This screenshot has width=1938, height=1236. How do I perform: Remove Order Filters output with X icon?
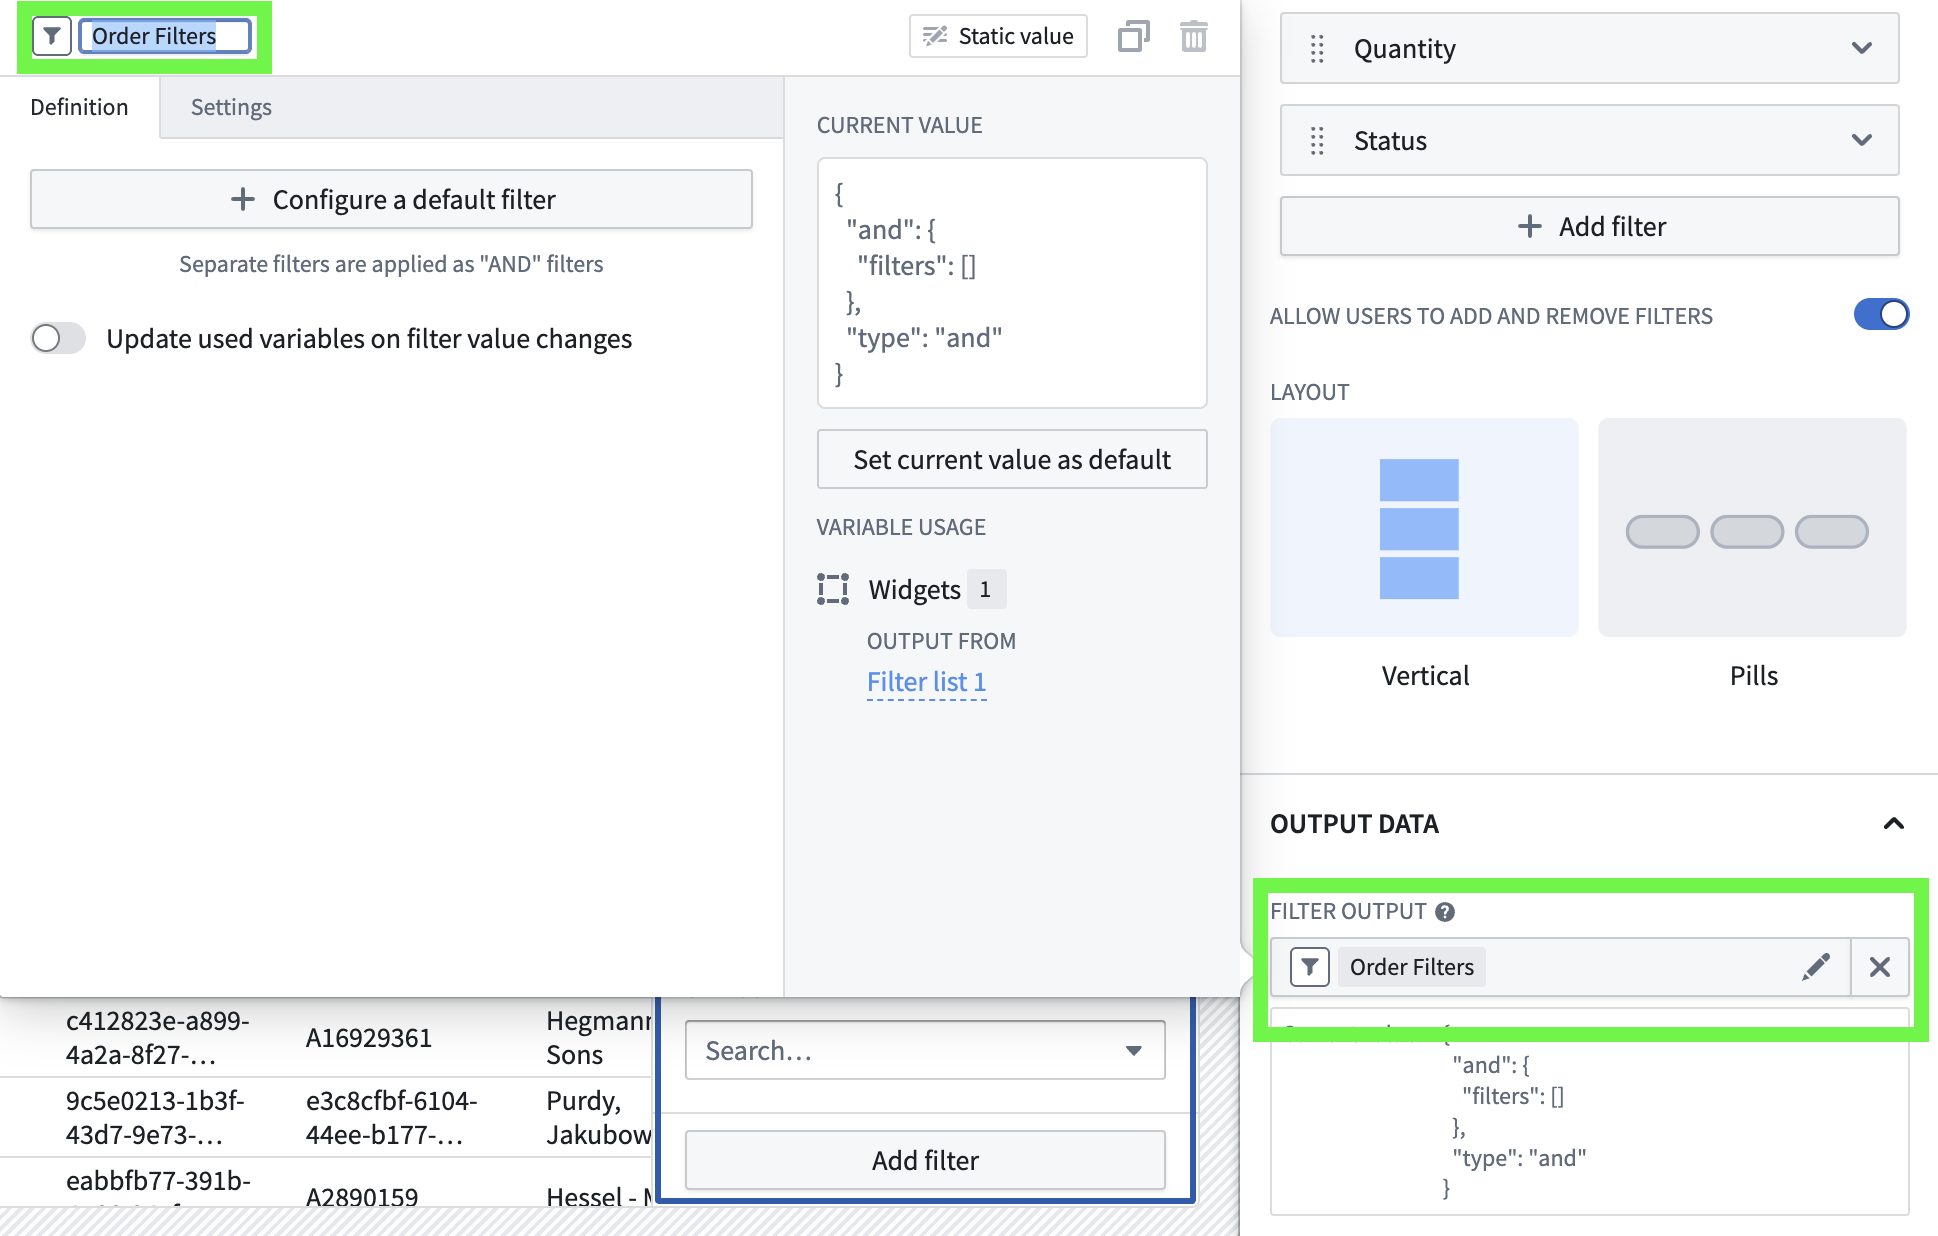[1879, 967]
